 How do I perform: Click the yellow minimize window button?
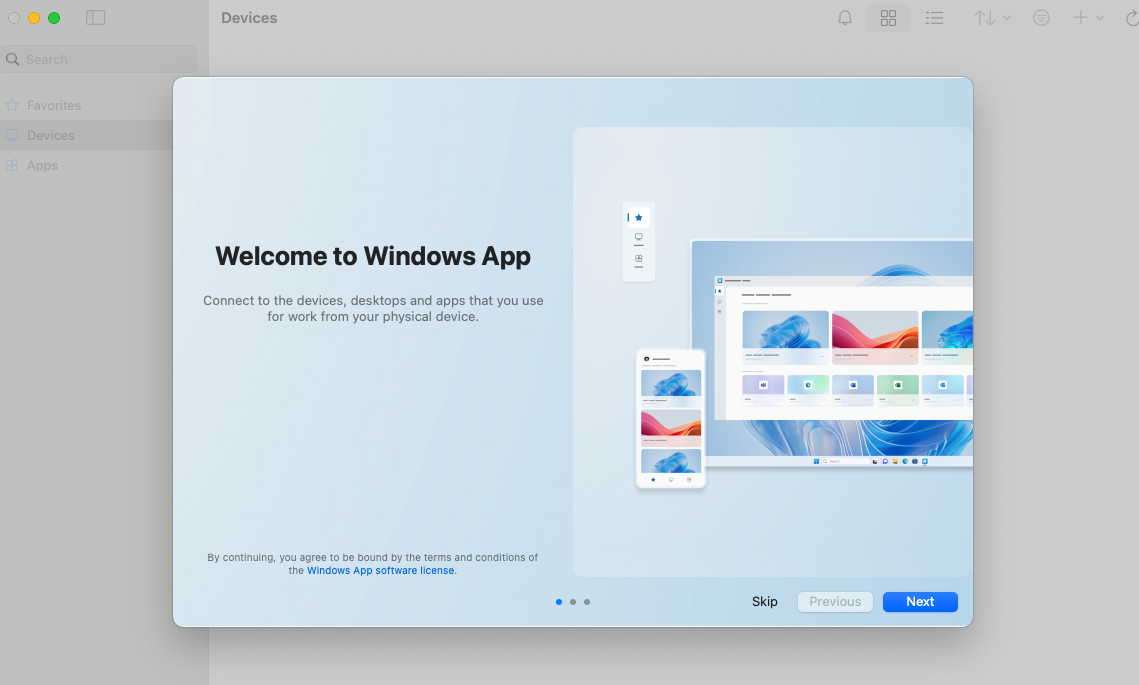[33, 17]
